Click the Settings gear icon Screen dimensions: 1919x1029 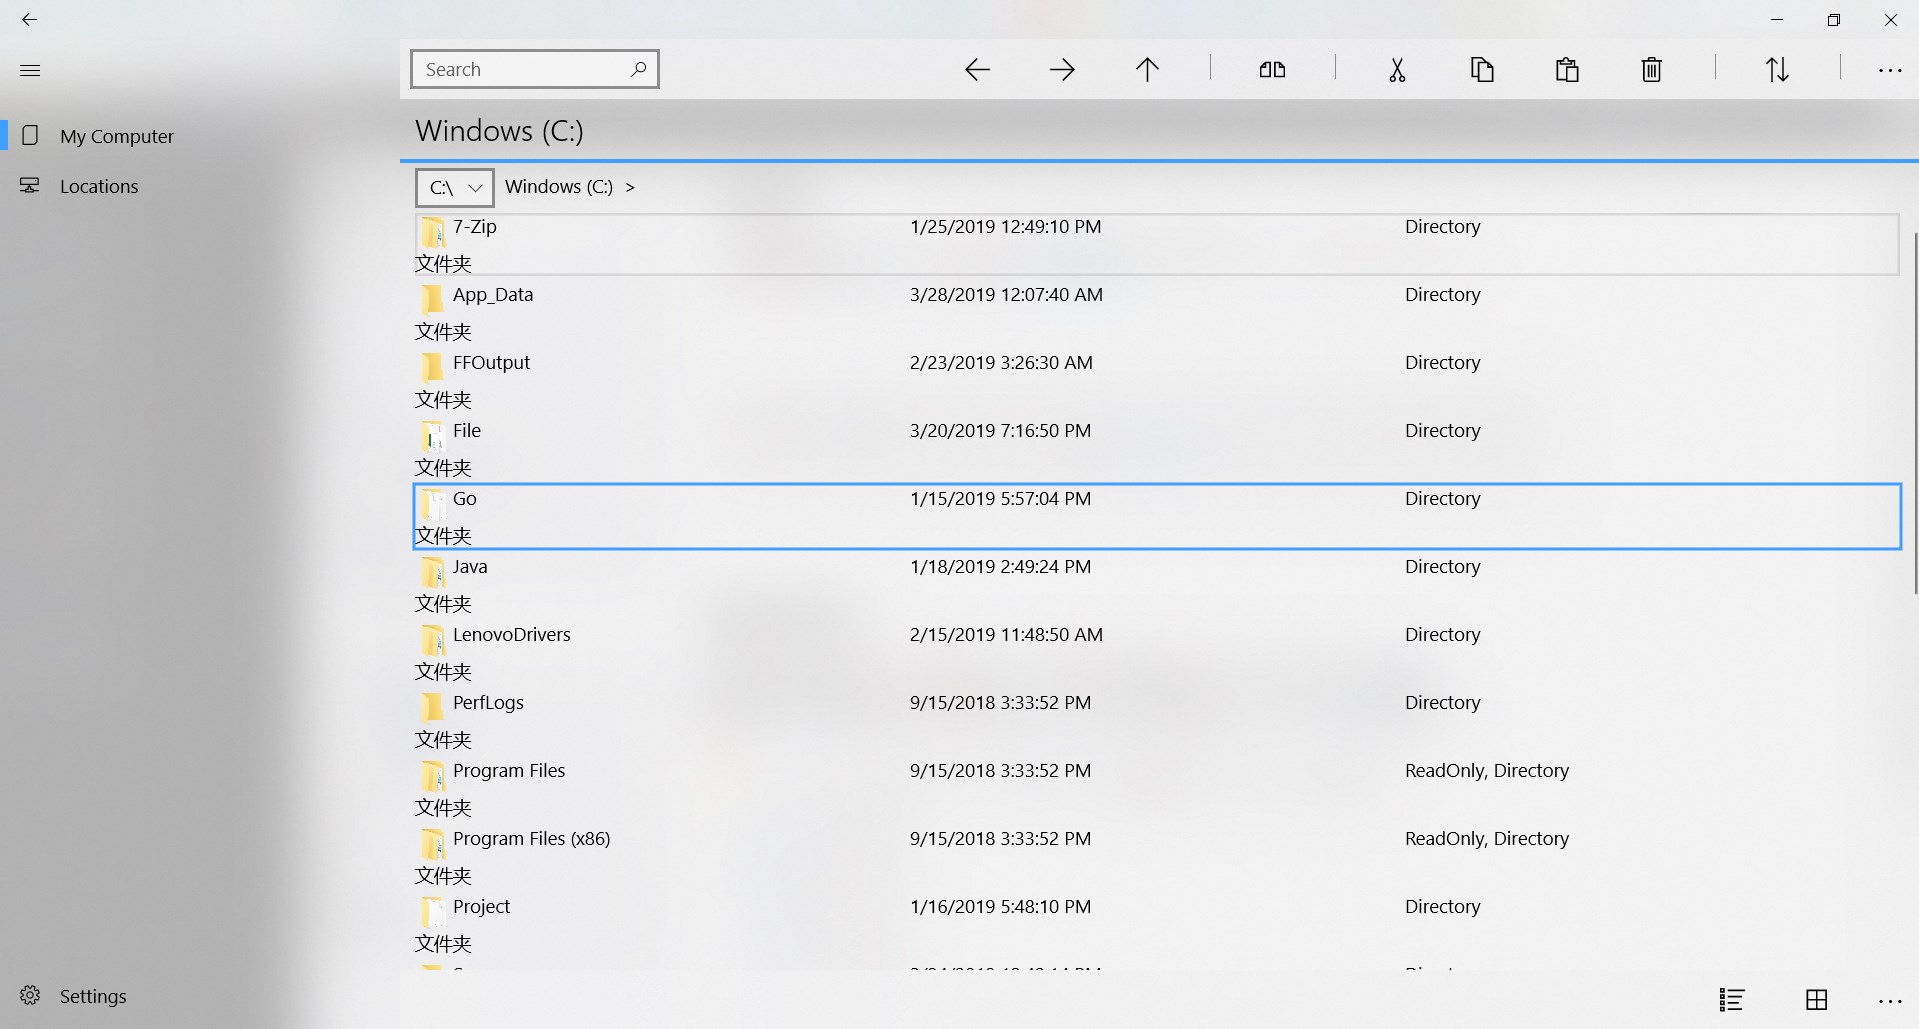(30, 995)
